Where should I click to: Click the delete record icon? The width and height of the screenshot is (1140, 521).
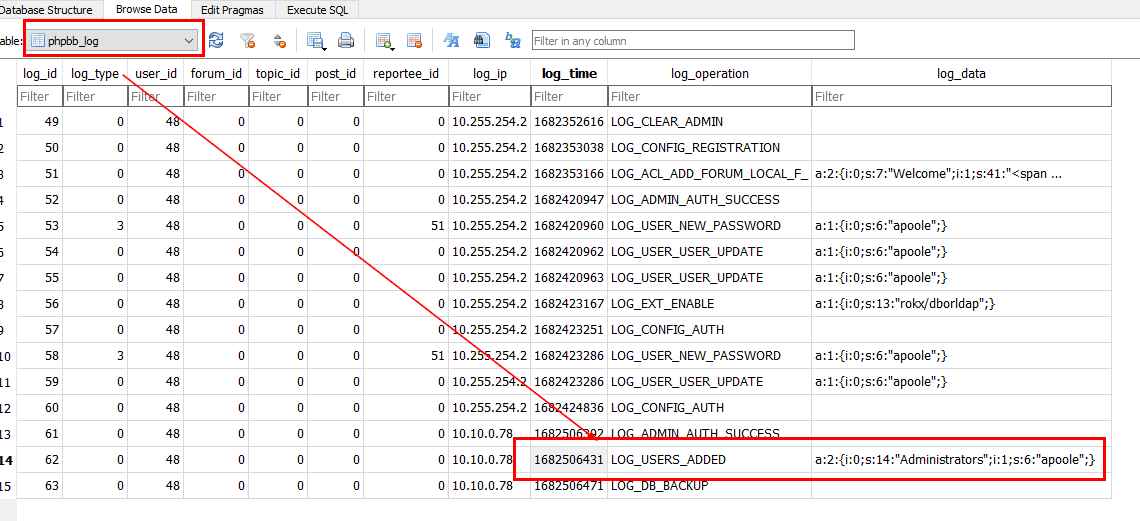[414, 41]
